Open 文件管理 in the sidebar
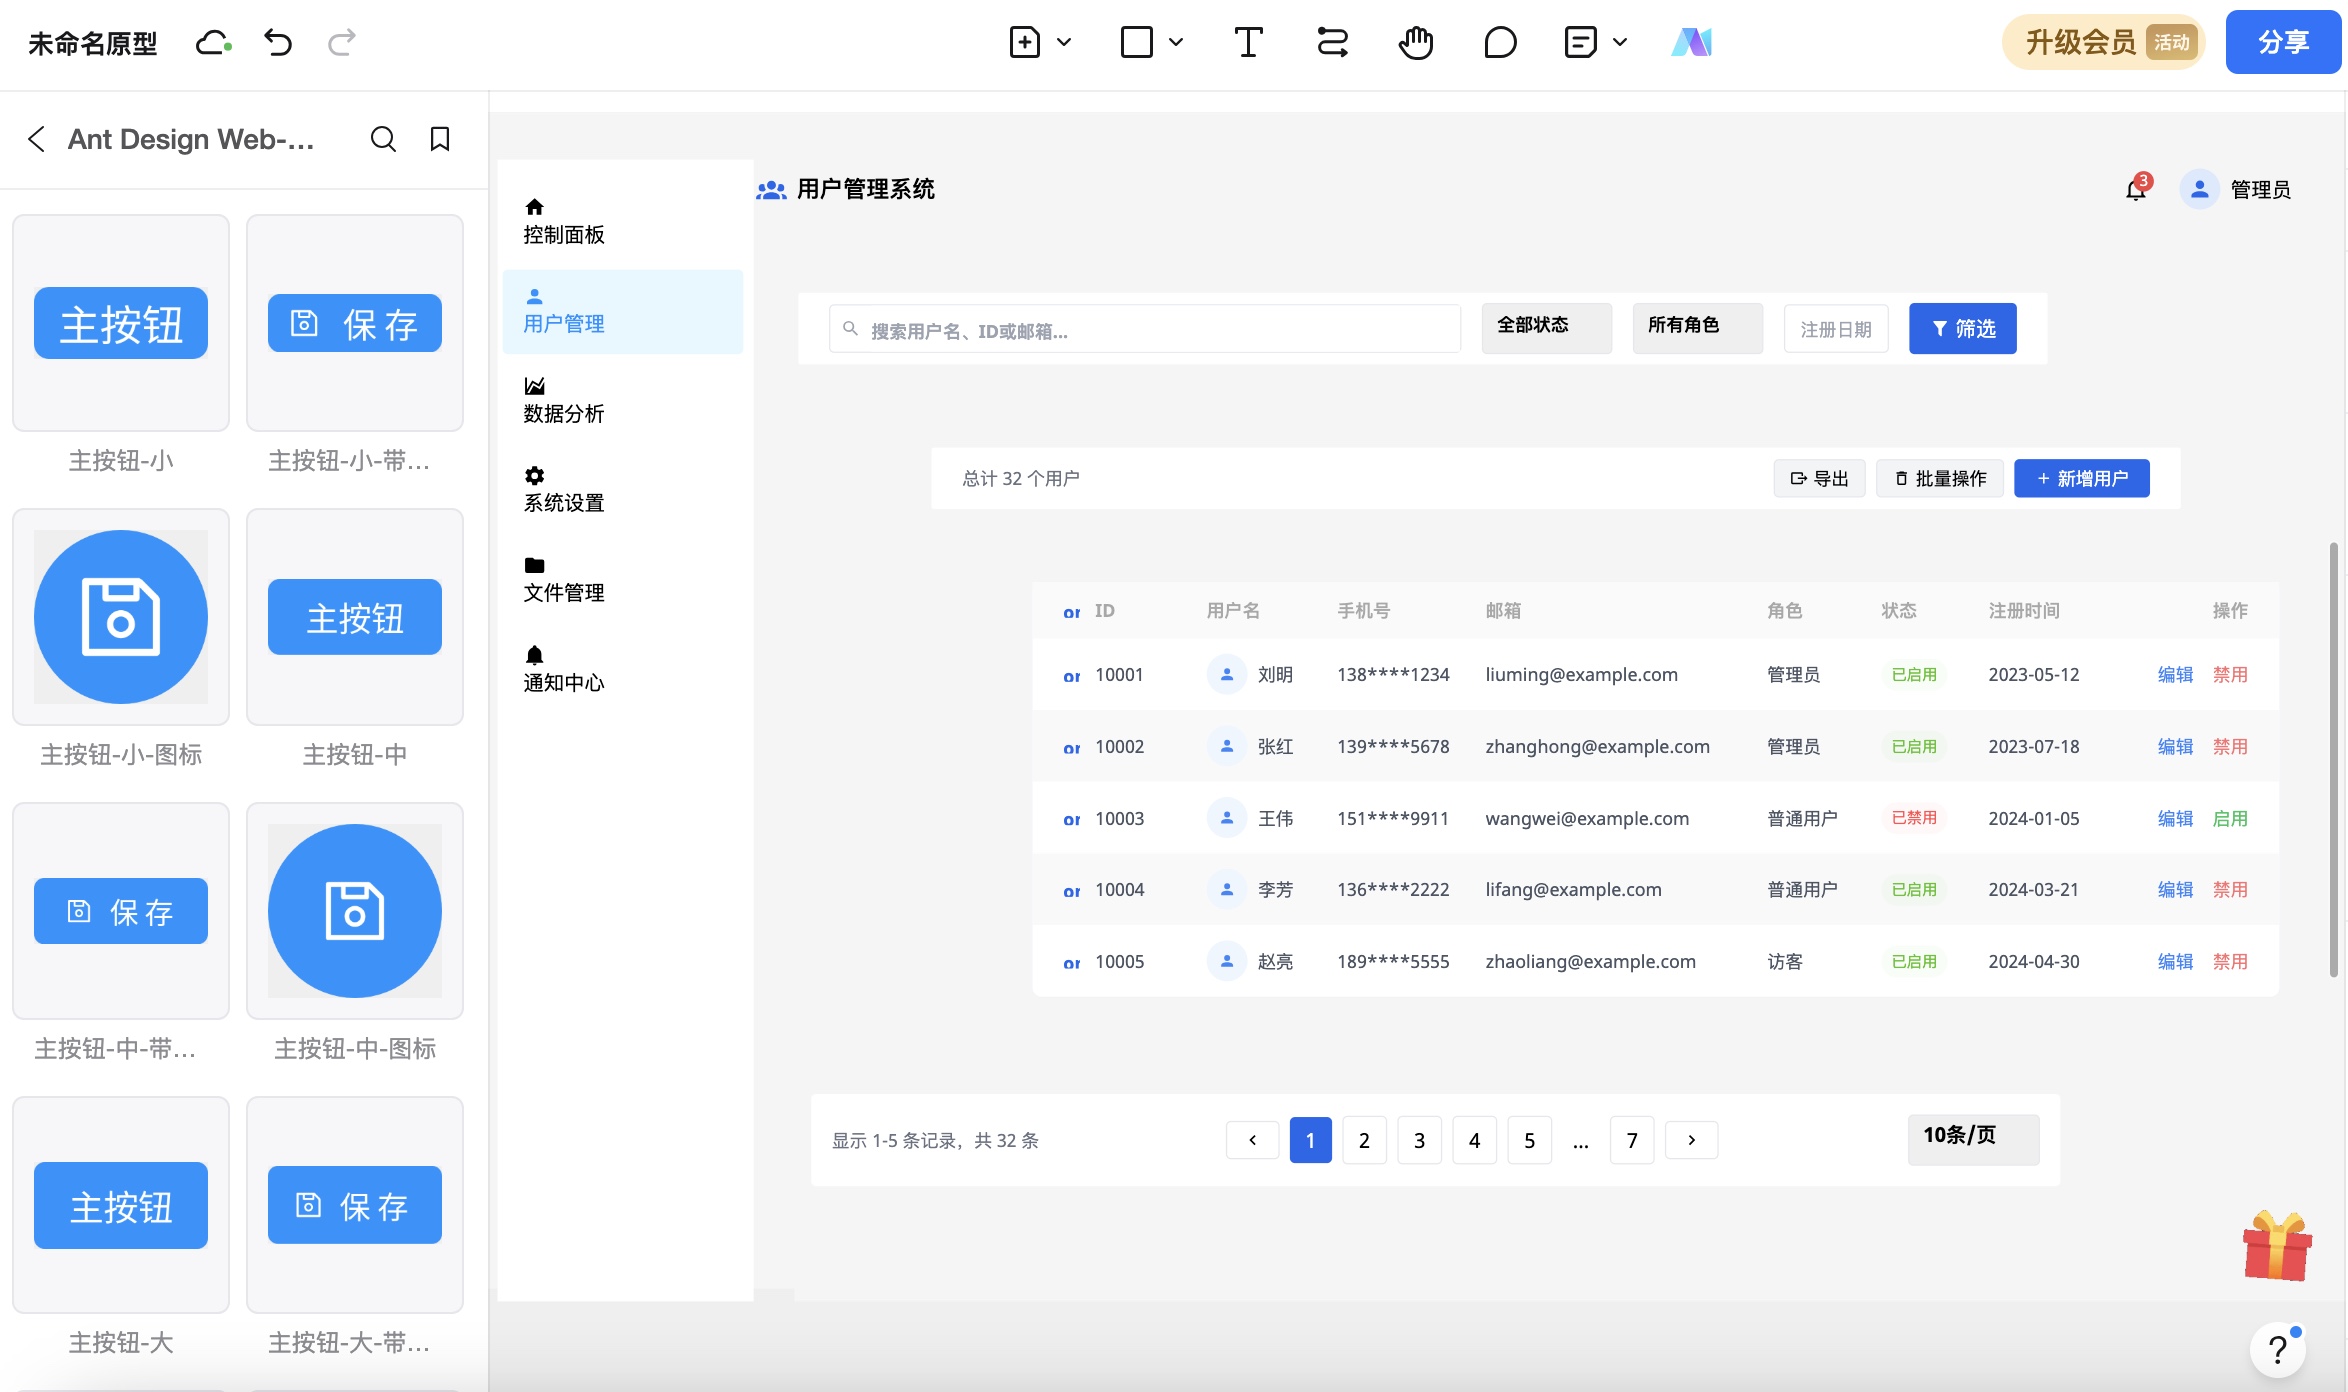Screen dimensions: 2348x1392 point(623,580)
